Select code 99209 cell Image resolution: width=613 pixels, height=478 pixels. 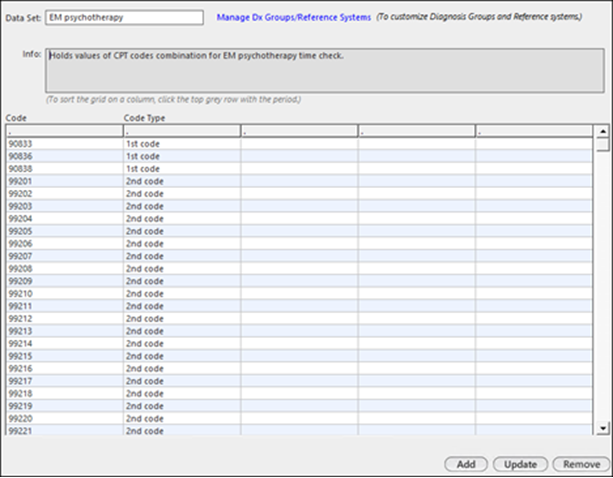click(65, 281)
